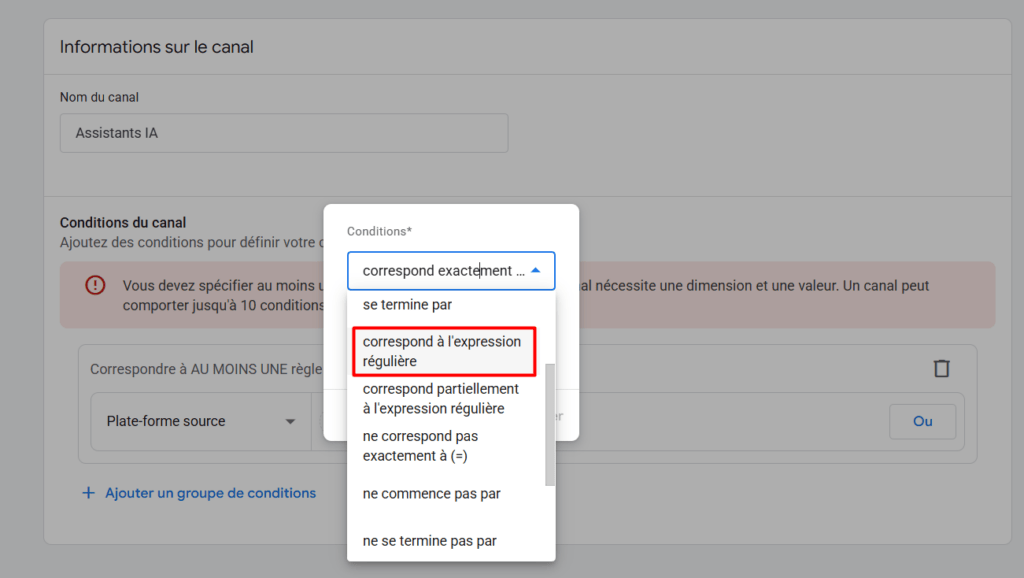
Task: Focus the Nom du canal input field
Action: (284, 133)
